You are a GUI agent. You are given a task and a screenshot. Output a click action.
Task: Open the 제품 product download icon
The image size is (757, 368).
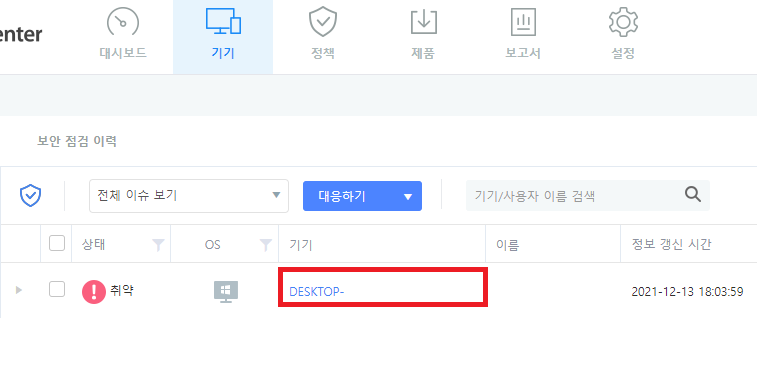click(423, 22)
